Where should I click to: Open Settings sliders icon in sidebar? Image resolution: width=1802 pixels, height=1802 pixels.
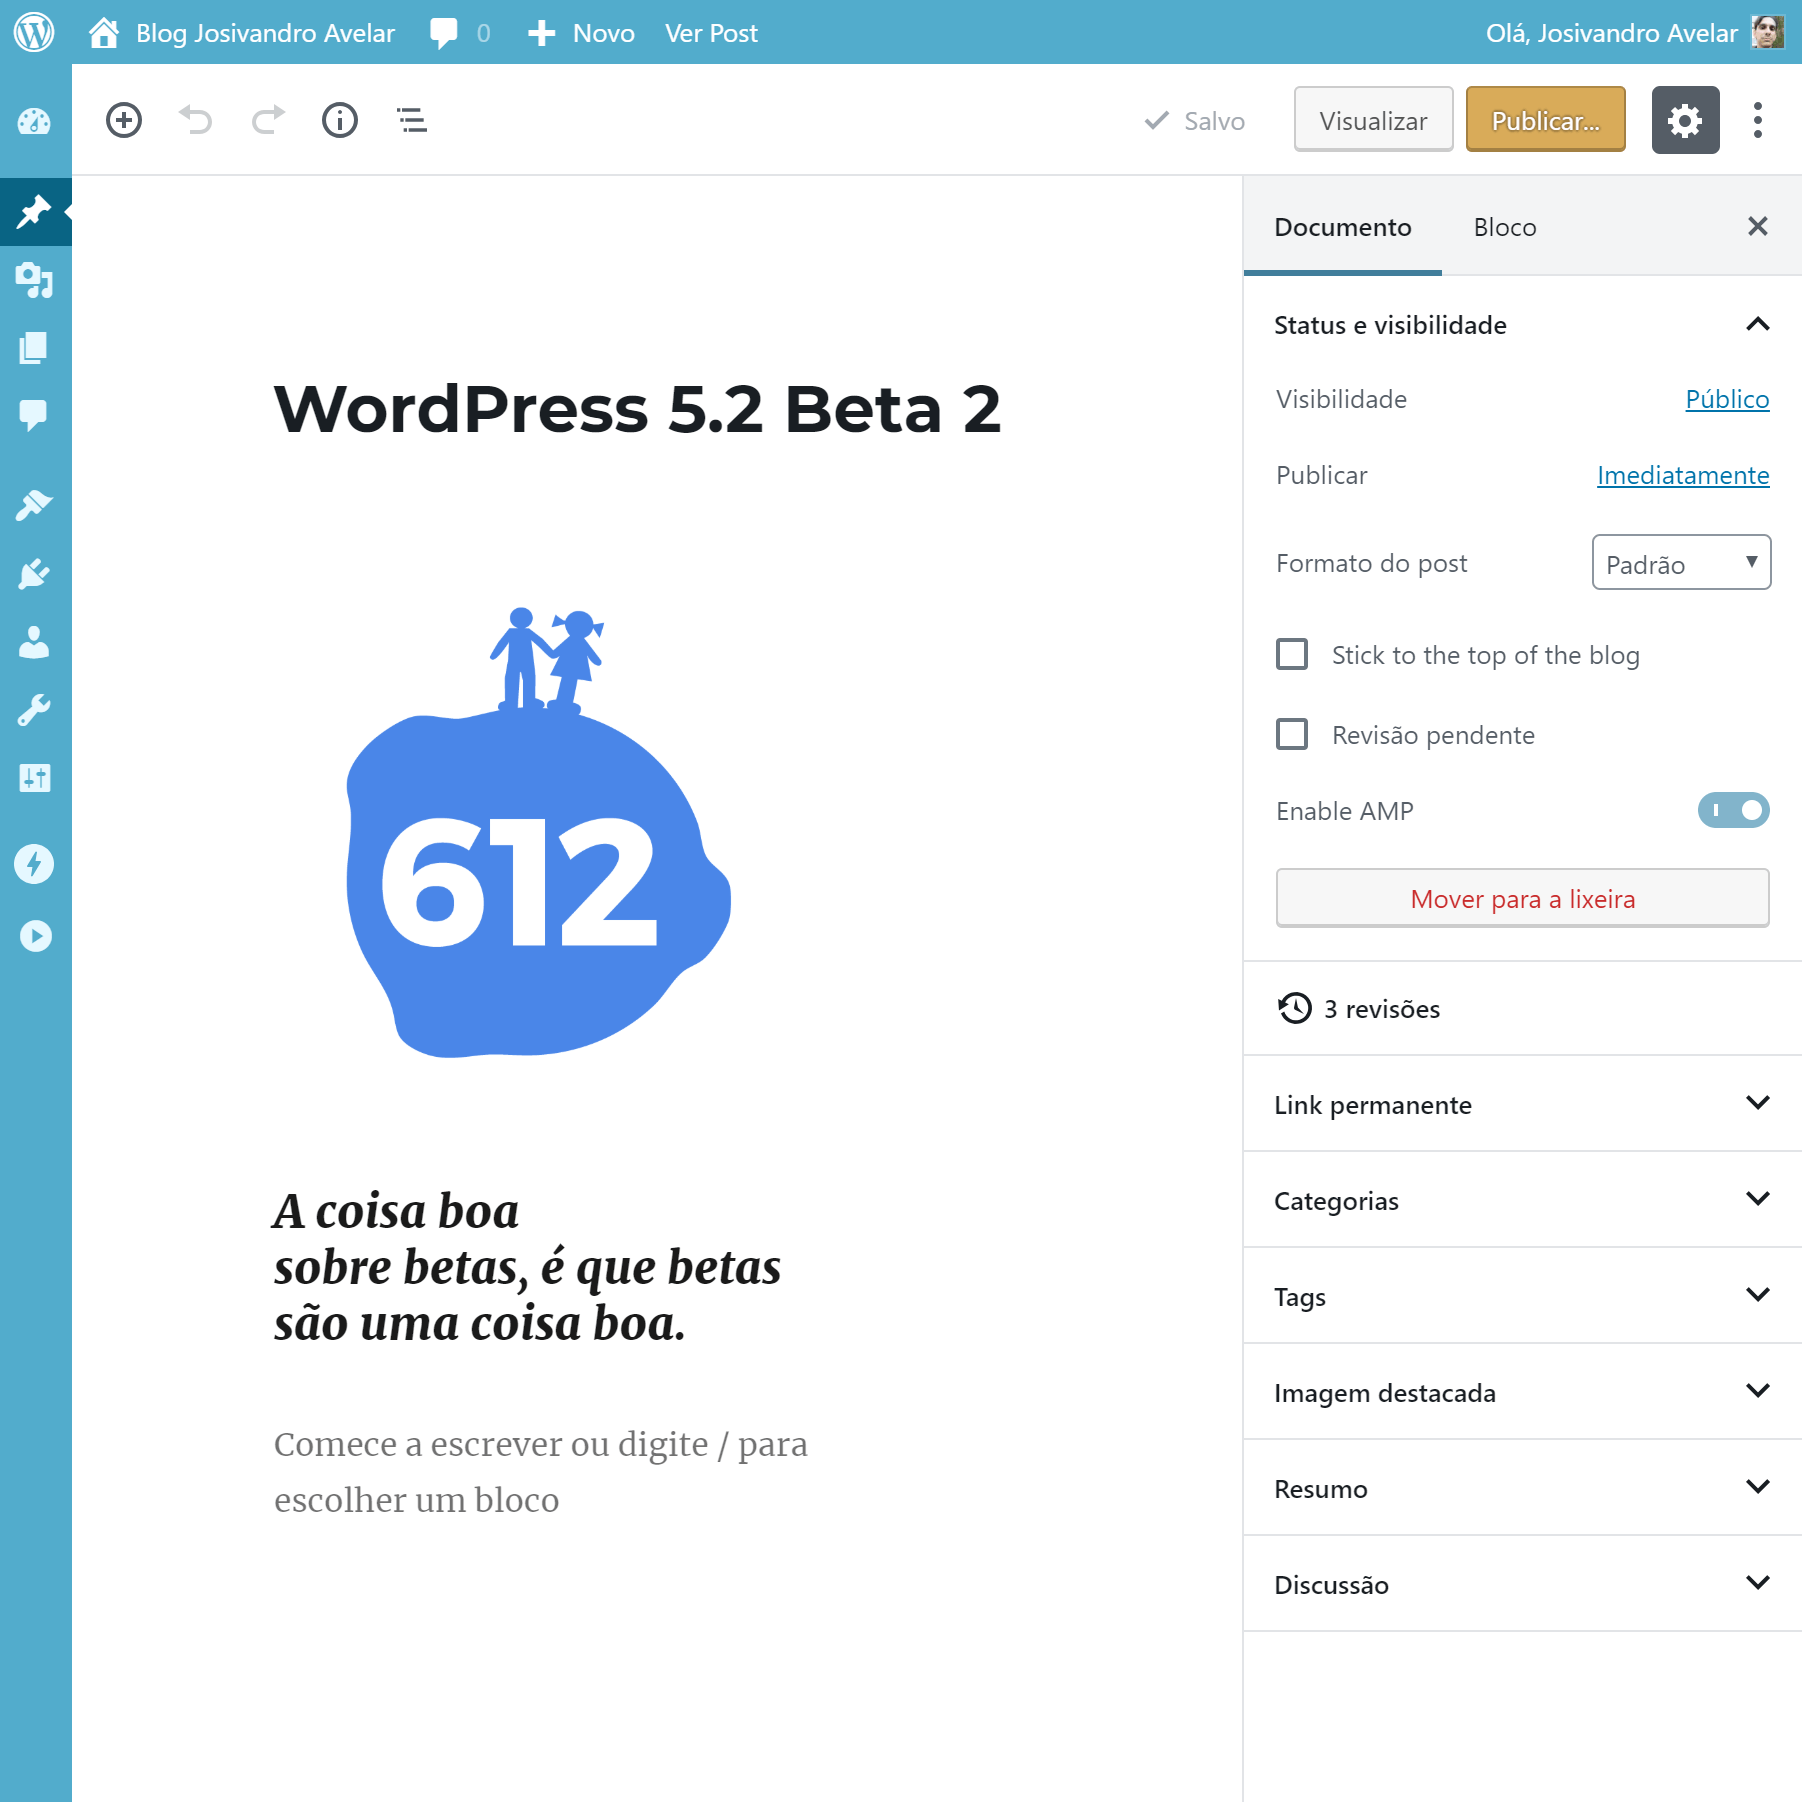[x=34, y=778]
